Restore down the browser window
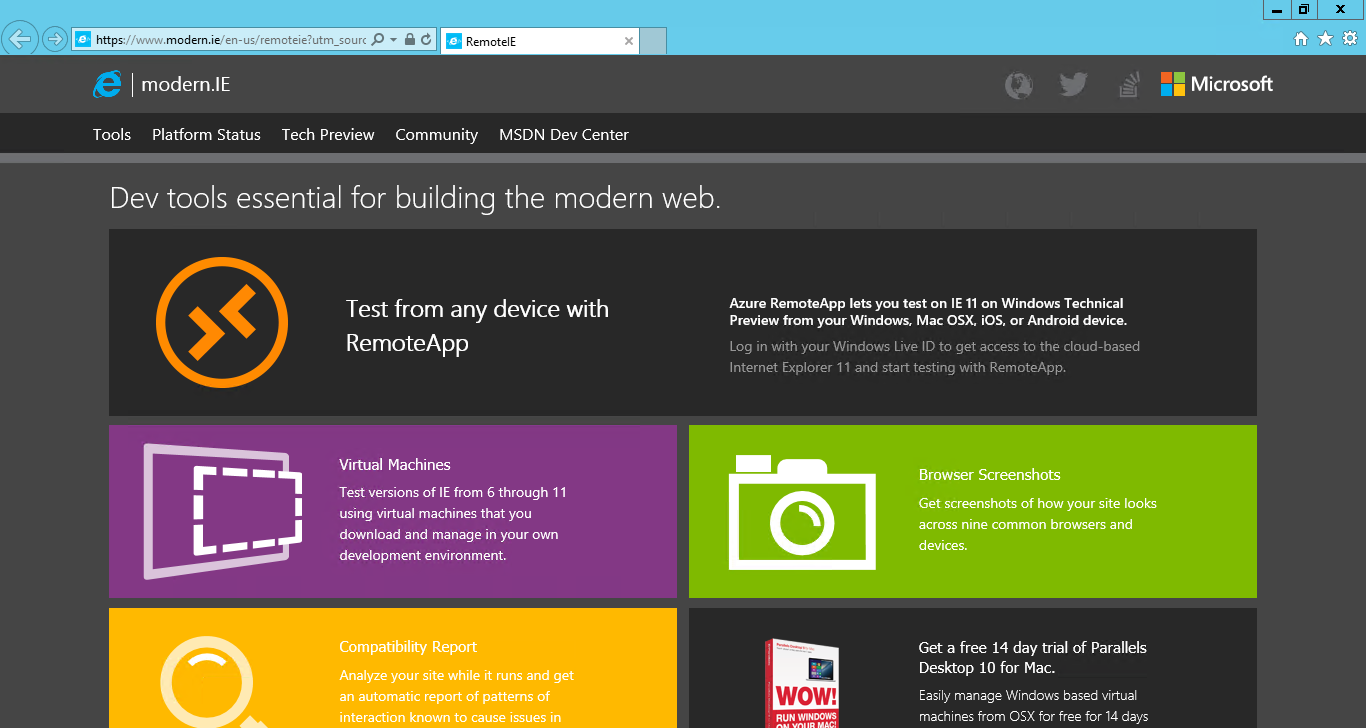Viewport: 1366px width, 728px height. pos(1304,9)
